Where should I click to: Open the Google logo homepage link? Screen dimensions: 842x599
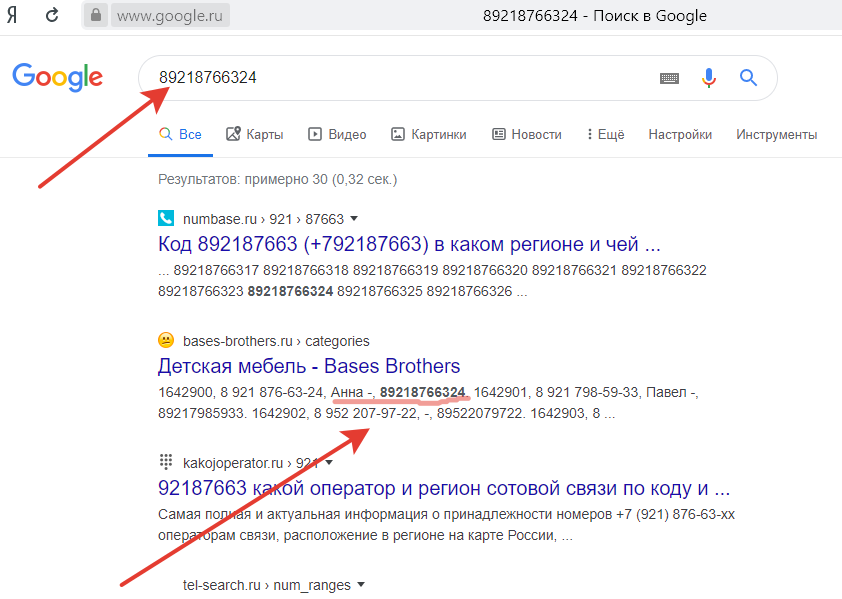point(57,77)
